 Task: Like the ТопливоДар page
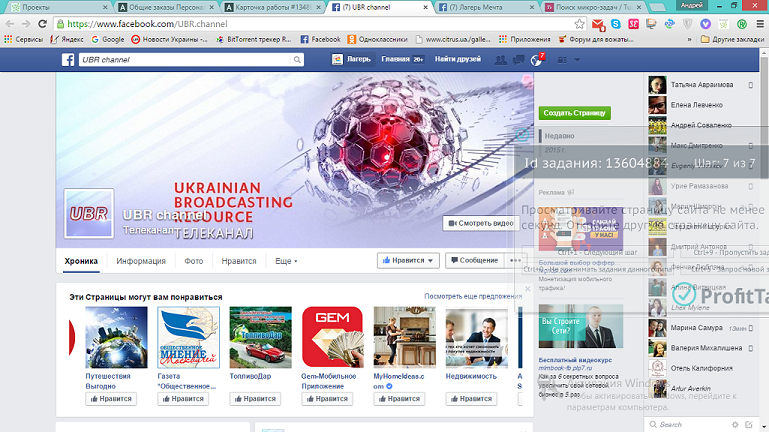[255, 399]
